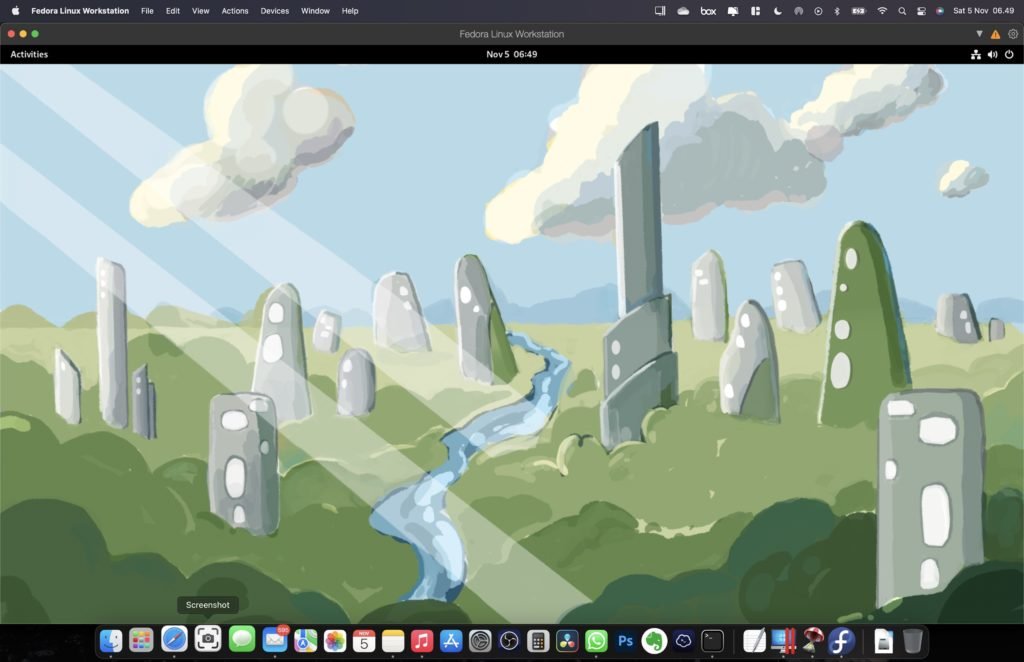Viewport: 1024px width, 662px height.
Task: Open the Trash in the Dock
Action: click(912, 640)
